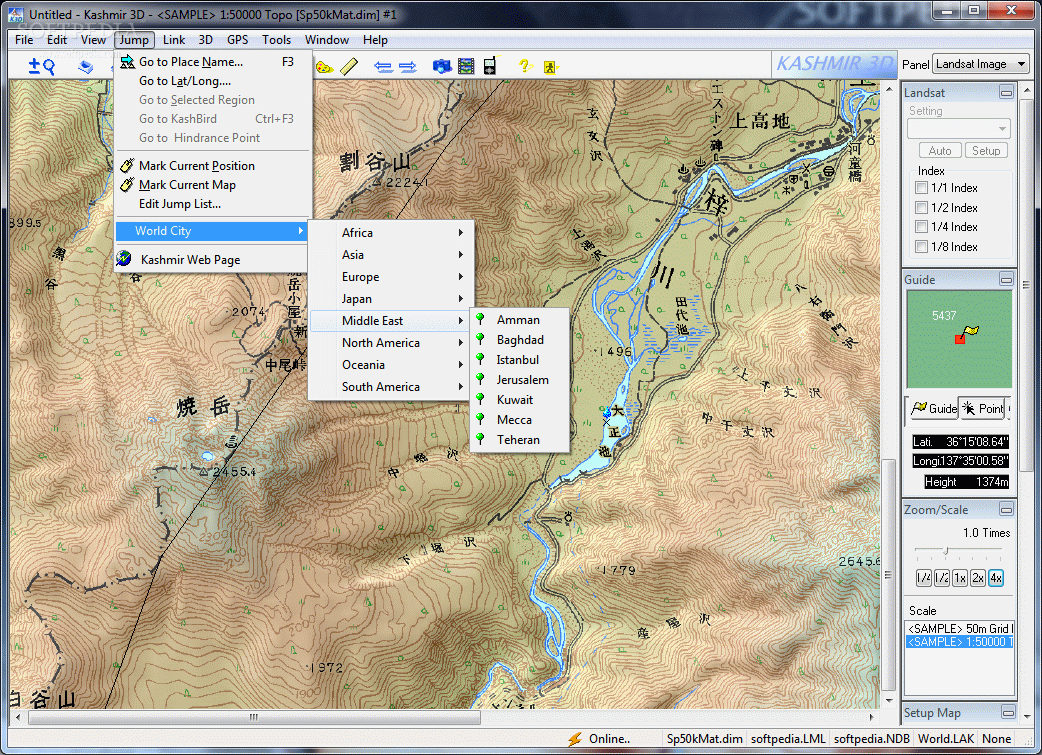Set zoom to 1/4 scale button
1042x755 pixels.
click(x=924, y=578)
